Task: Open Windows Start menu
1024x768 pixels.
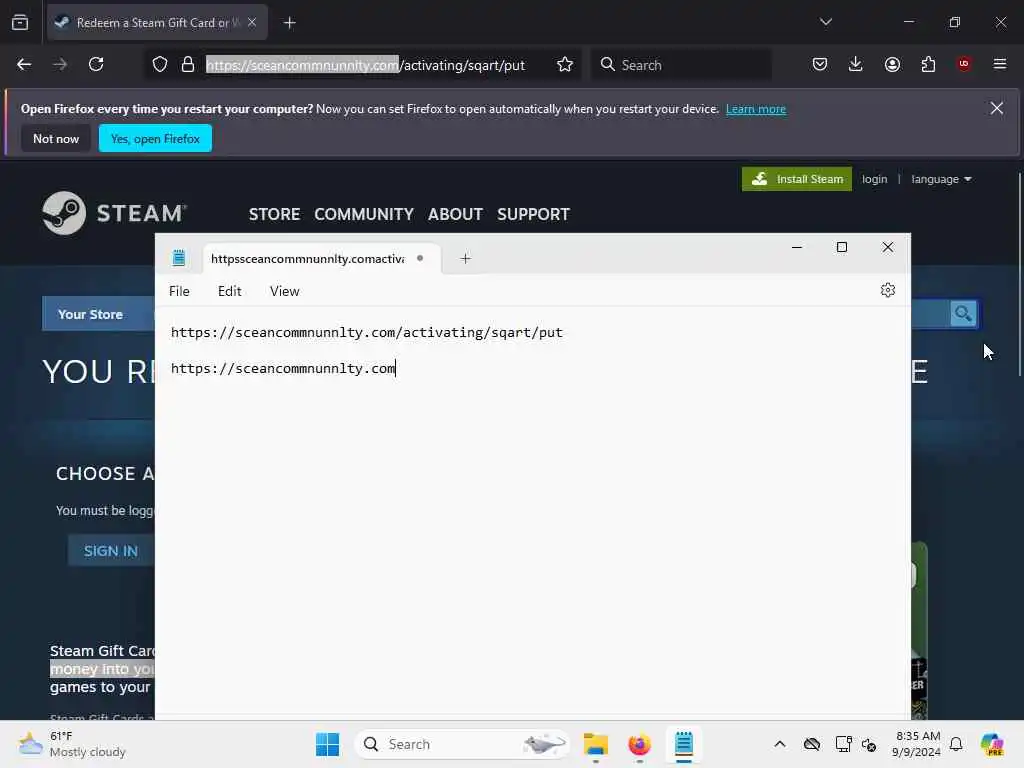Action: click(x=327, y=744)
